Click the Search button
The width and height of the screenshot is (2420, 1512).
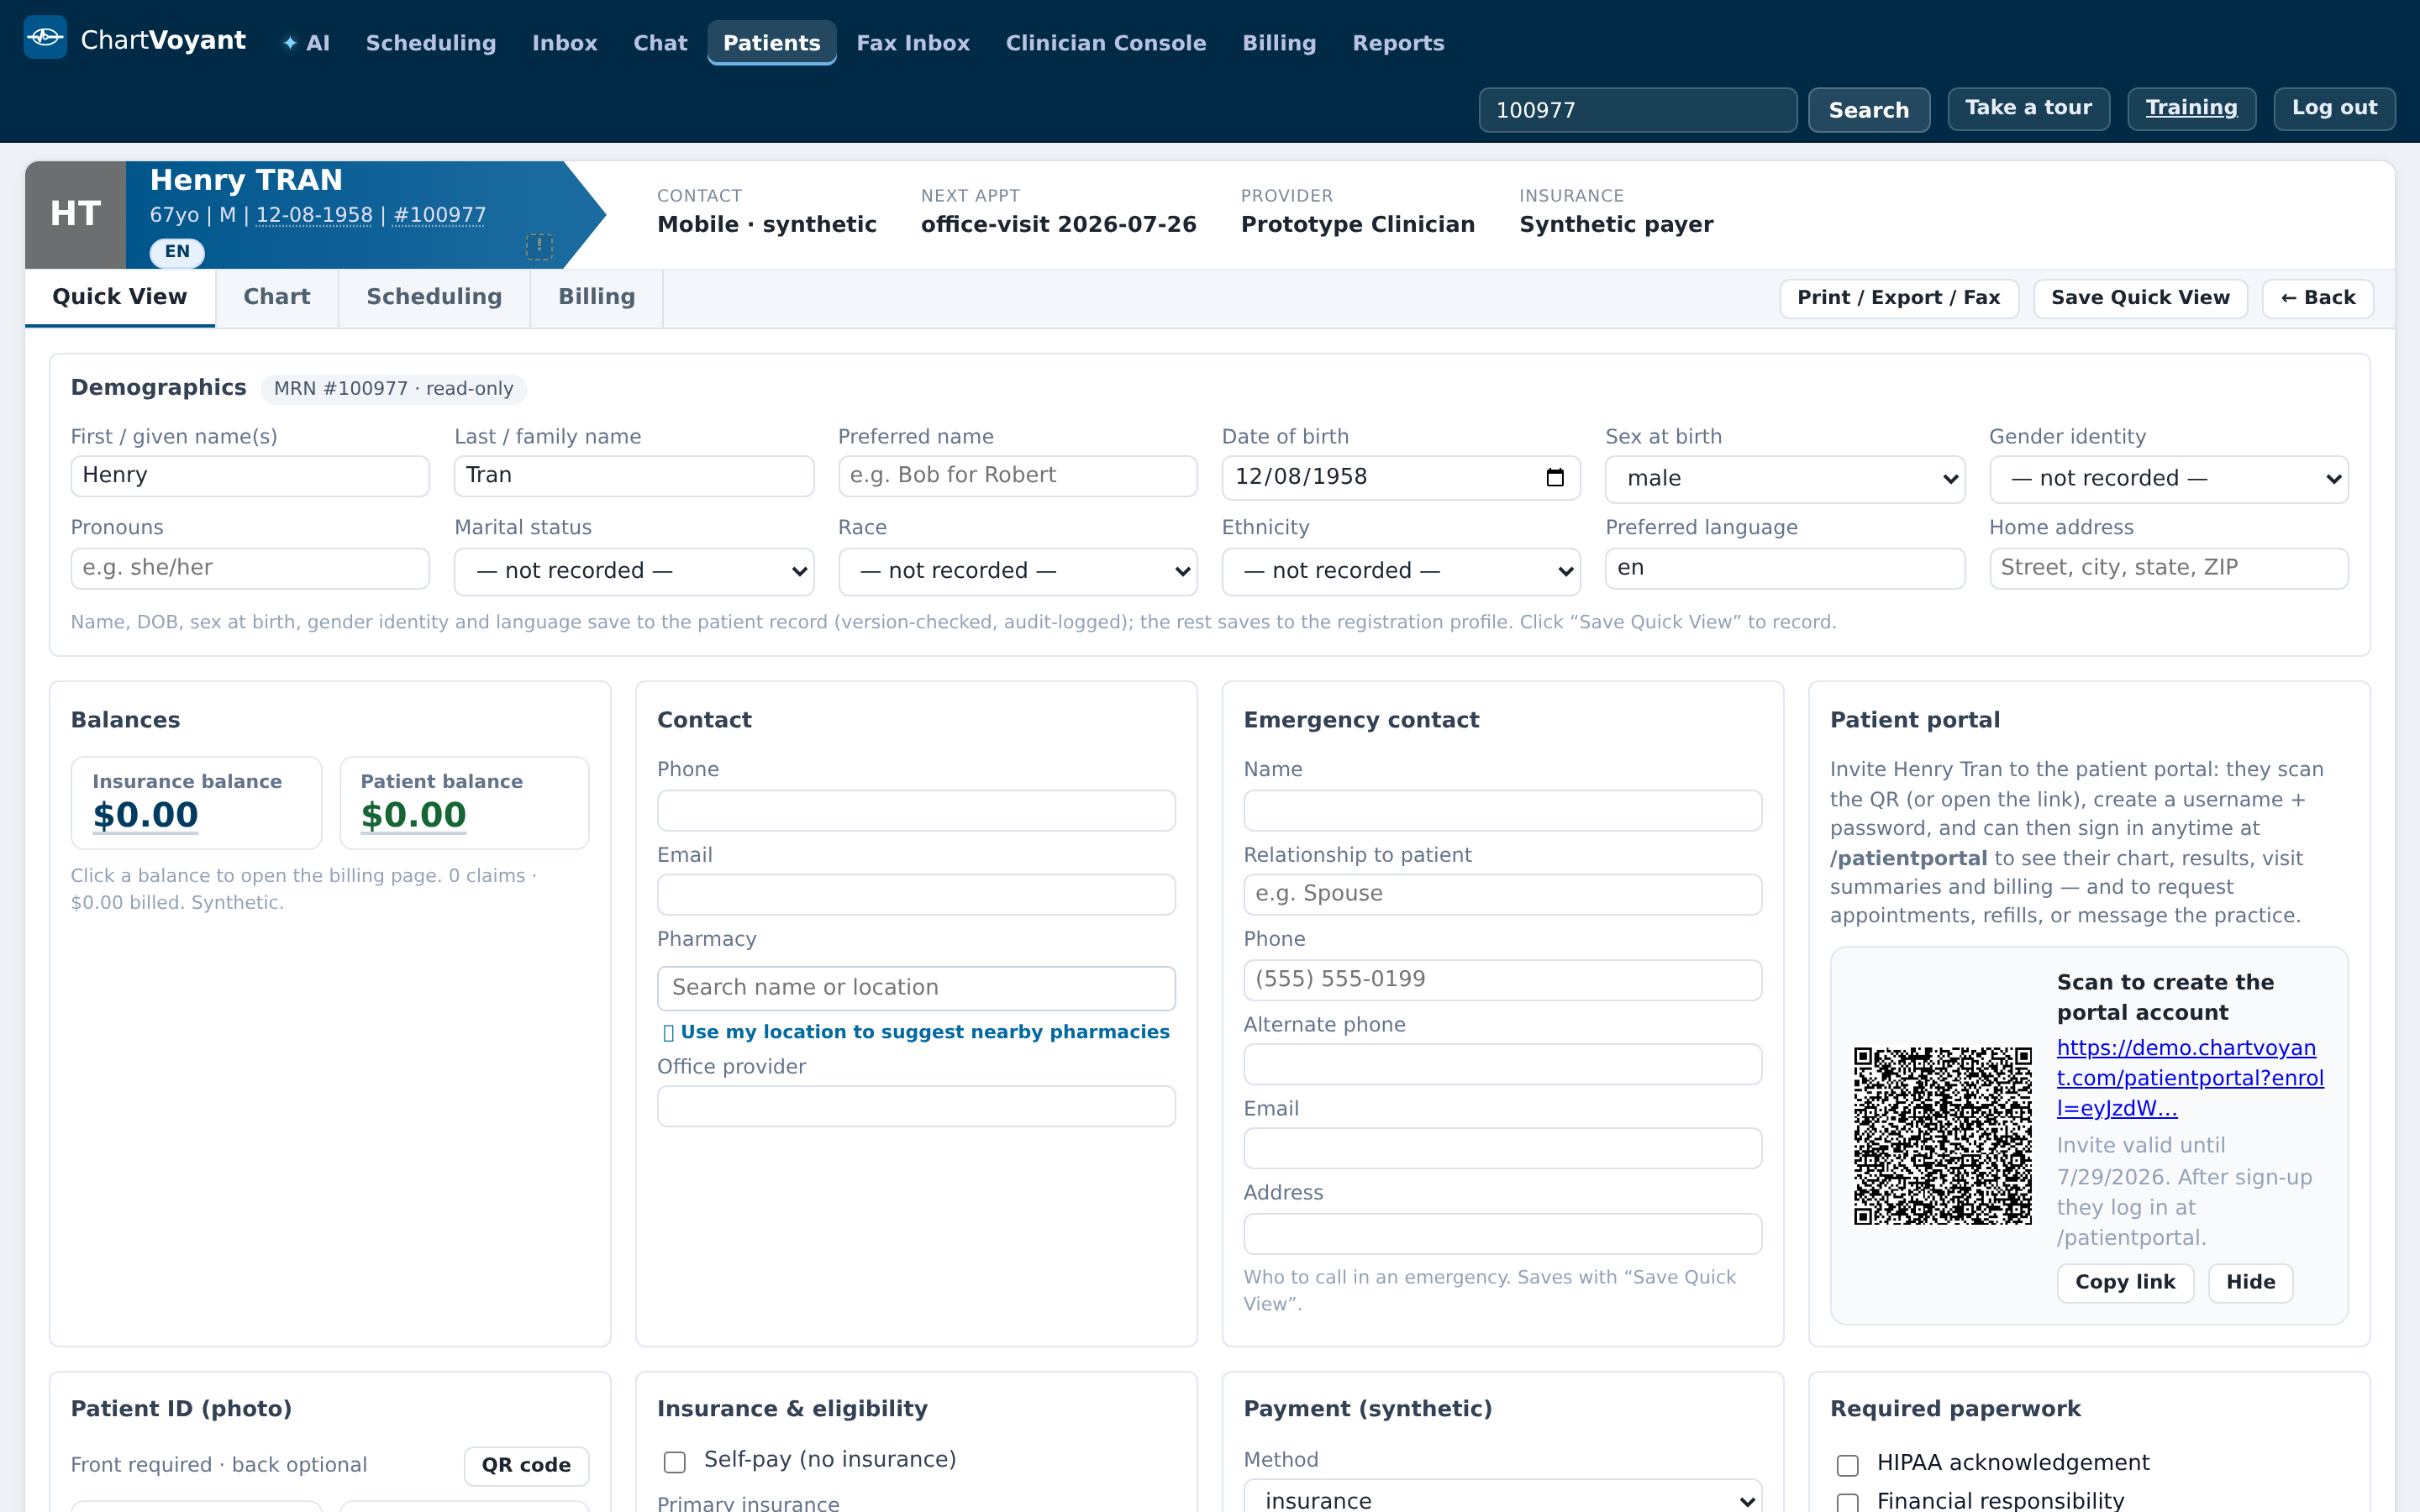pyautogui.click(x=1869, y=110)
